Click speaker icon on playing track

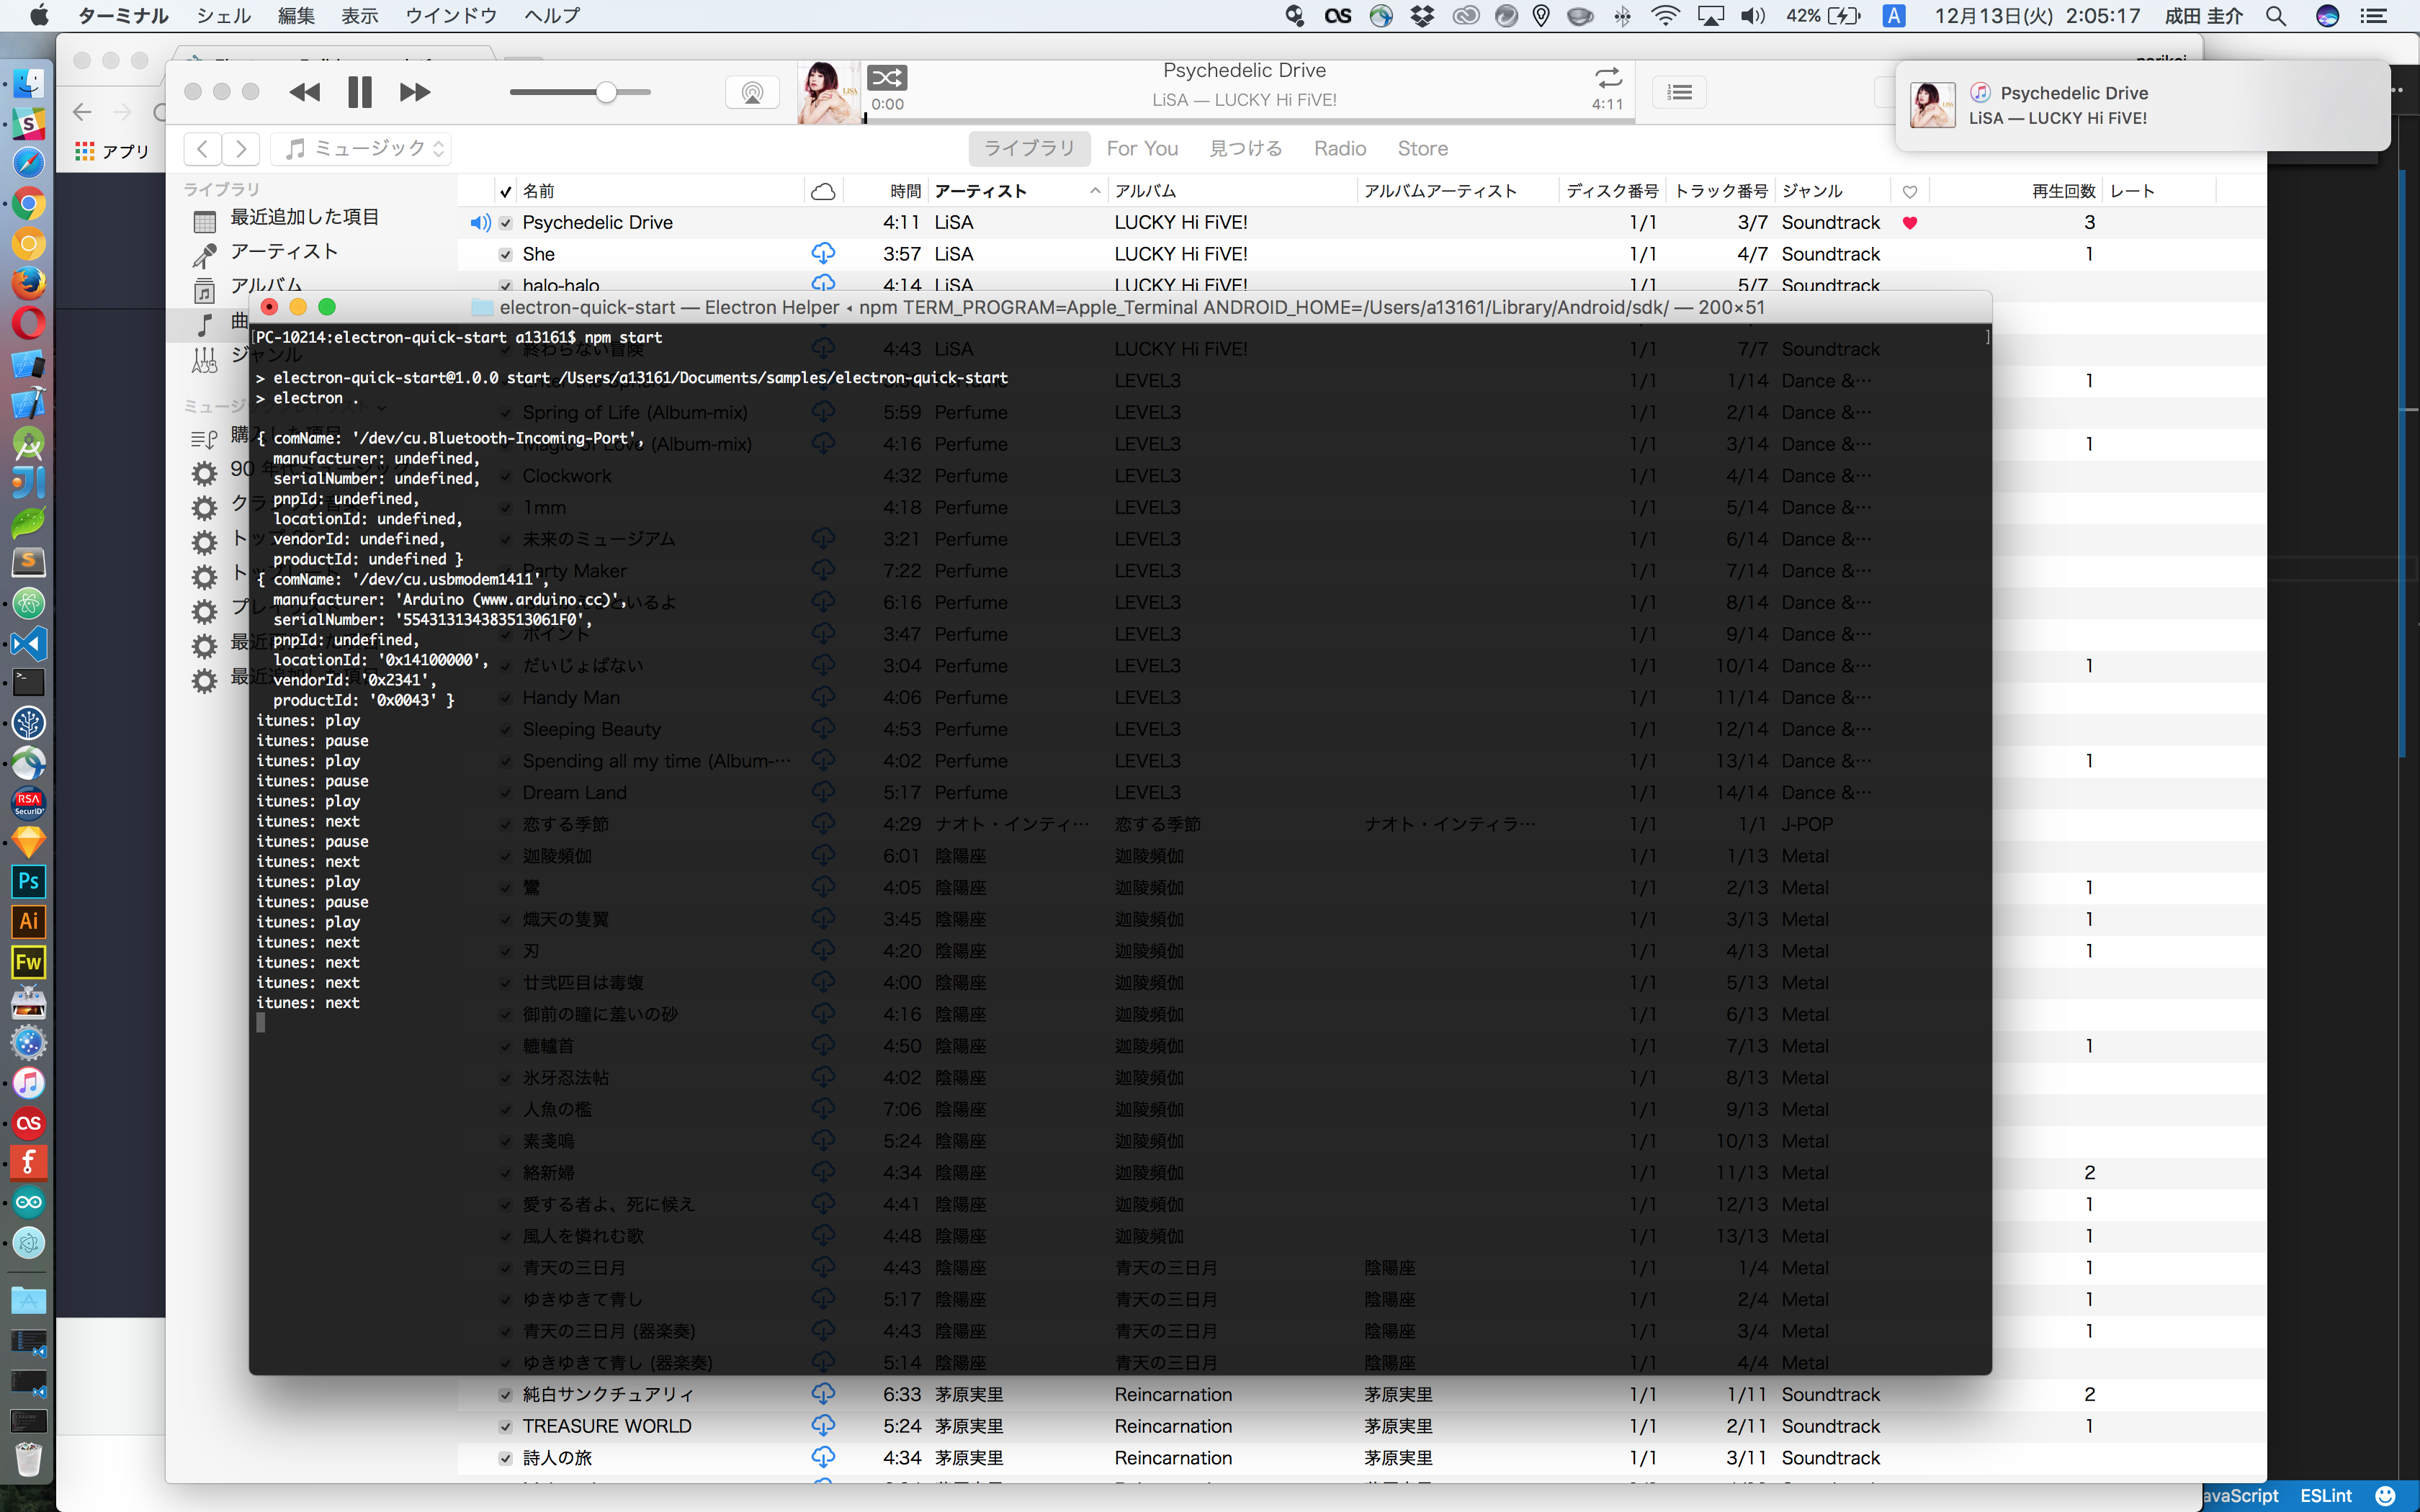coord(480,223)
